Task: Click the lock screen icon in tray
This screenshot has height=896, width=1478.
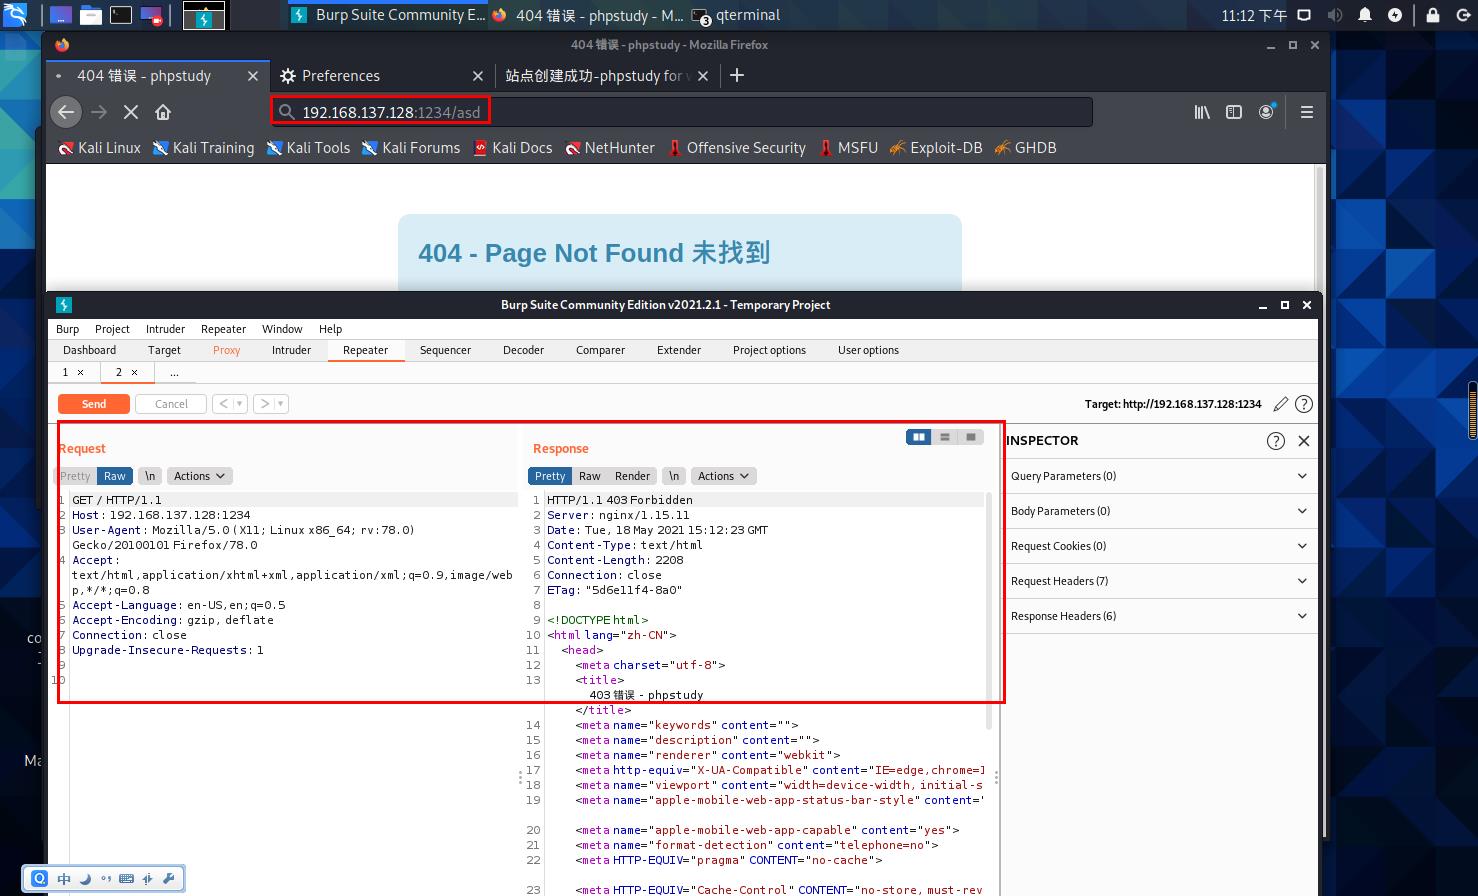Action: (x=1433, y=15)
